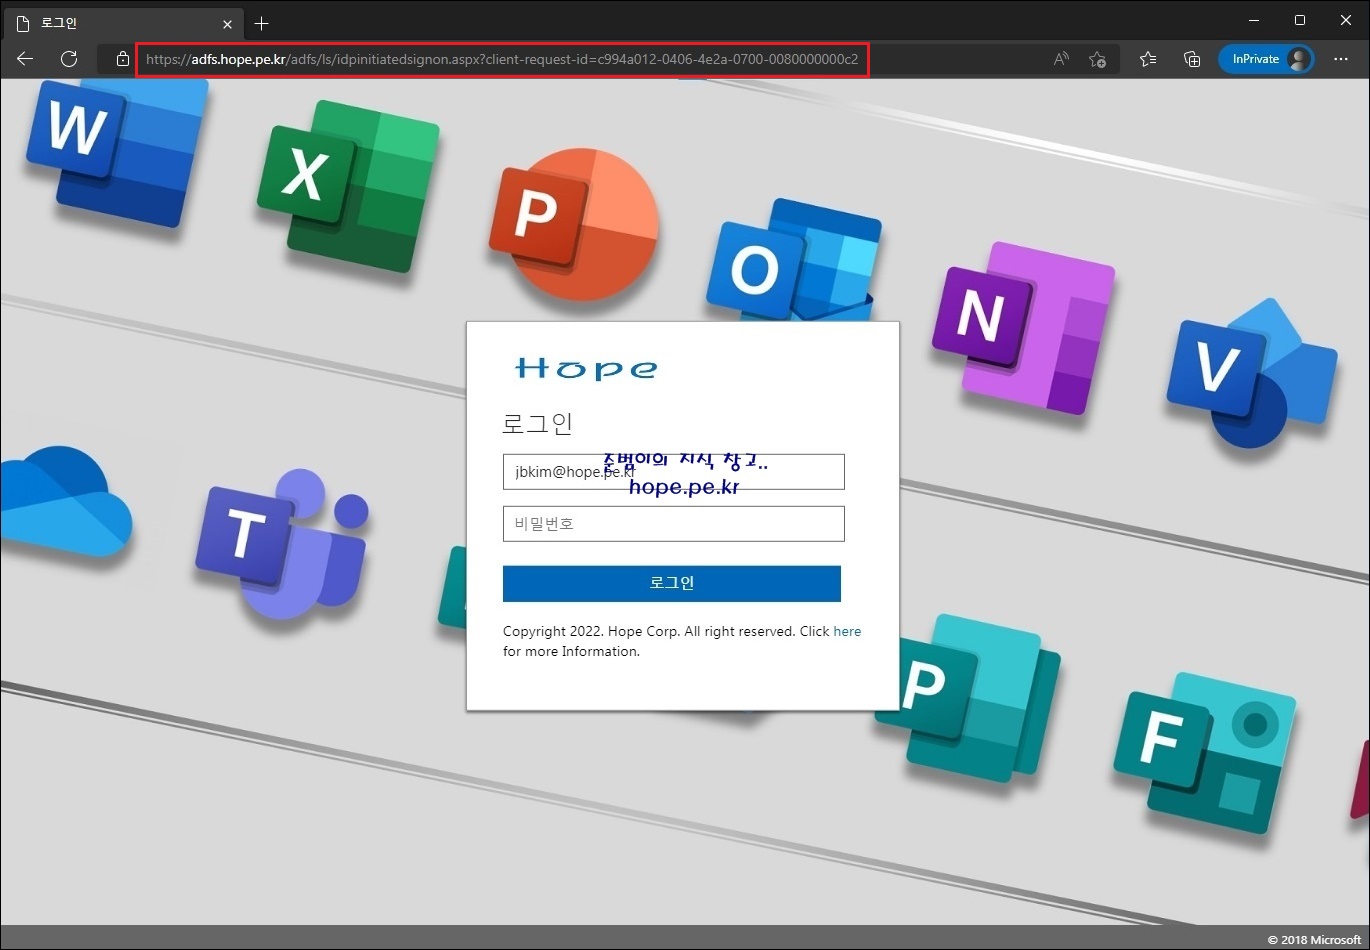Click the email field showing jbkim@hope.pe.kr
Viewport: 1370px width, 950px height.
pyautogui.click(x=673, y=472)
